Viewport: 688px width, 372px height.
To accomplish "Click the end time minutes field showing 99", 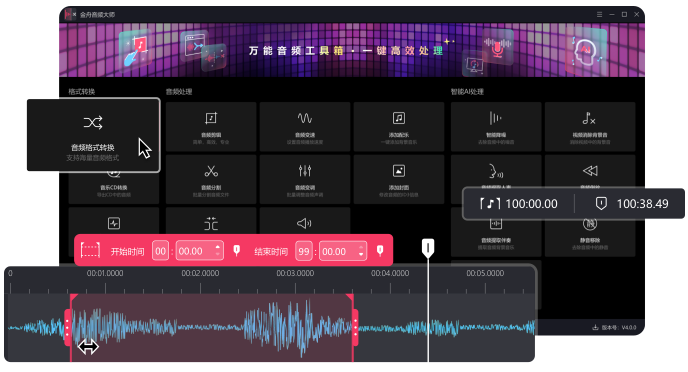I will tap(304, 251).
